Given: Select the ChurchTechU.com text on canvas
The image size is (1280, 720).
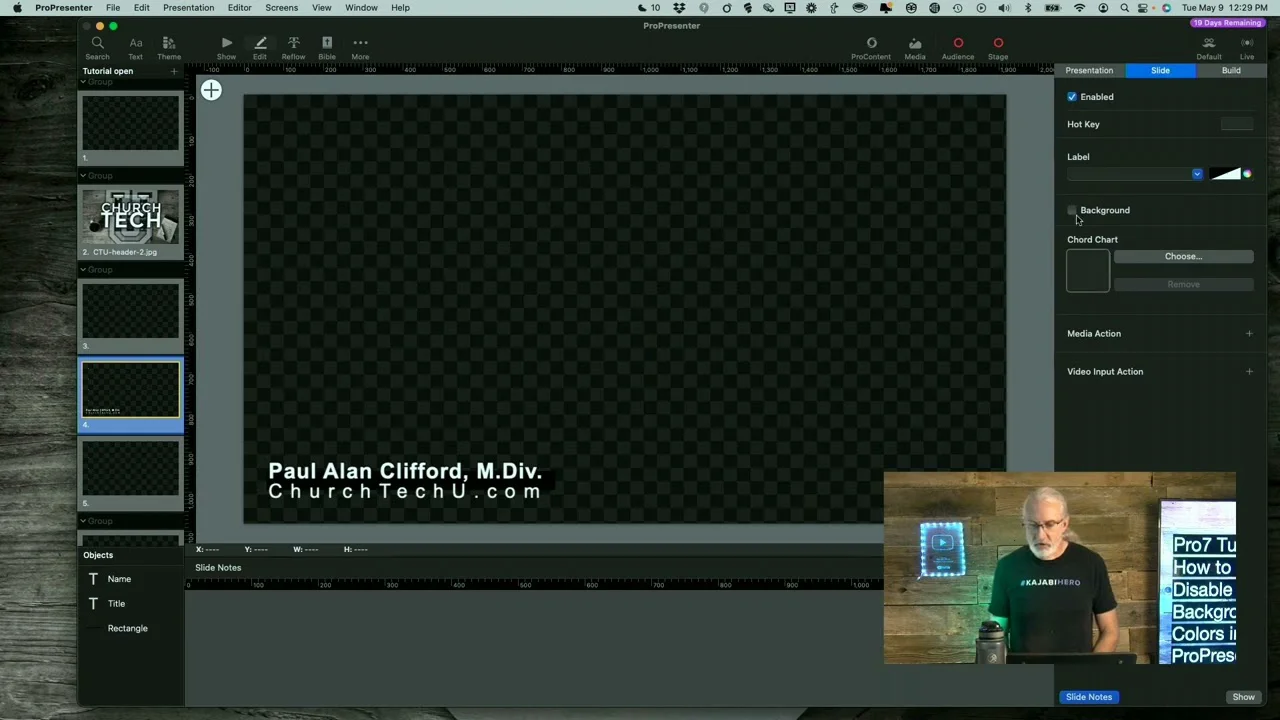Looking at the screenshot, I should tap(405, 492).
